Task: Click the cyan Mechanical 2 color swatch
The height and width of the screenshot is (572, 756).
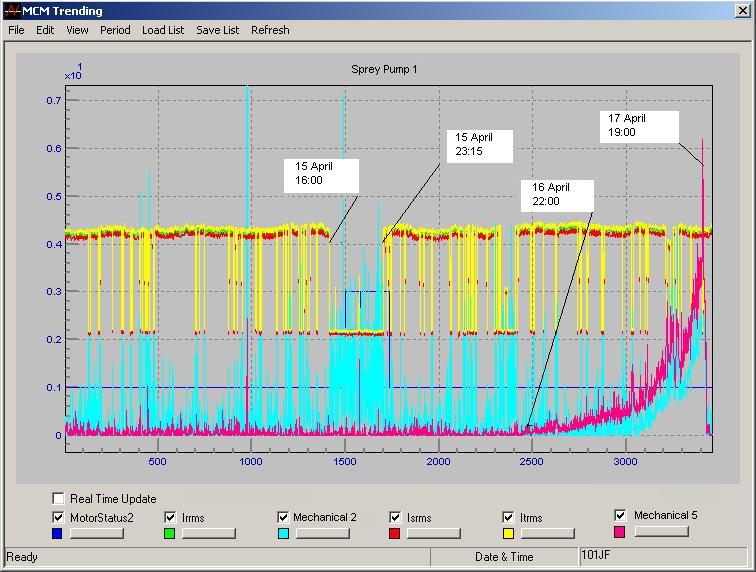Action: pyautogui.click(x=283, y=533)
